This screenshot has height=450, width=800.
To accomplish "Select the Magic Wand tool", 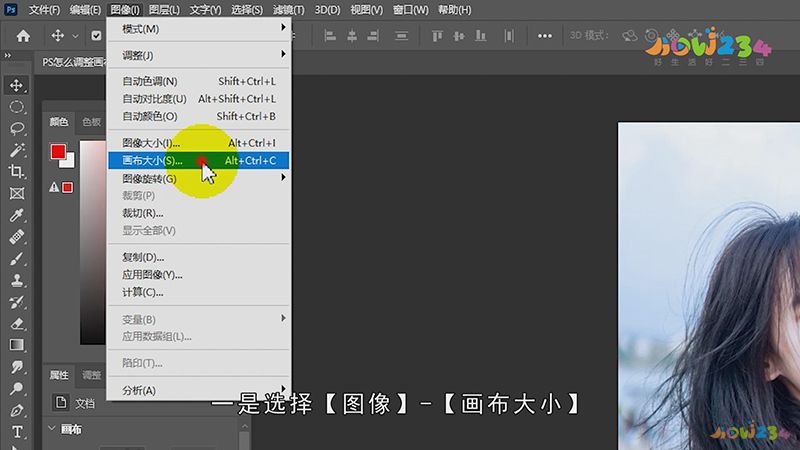I will tap(16, 149).
